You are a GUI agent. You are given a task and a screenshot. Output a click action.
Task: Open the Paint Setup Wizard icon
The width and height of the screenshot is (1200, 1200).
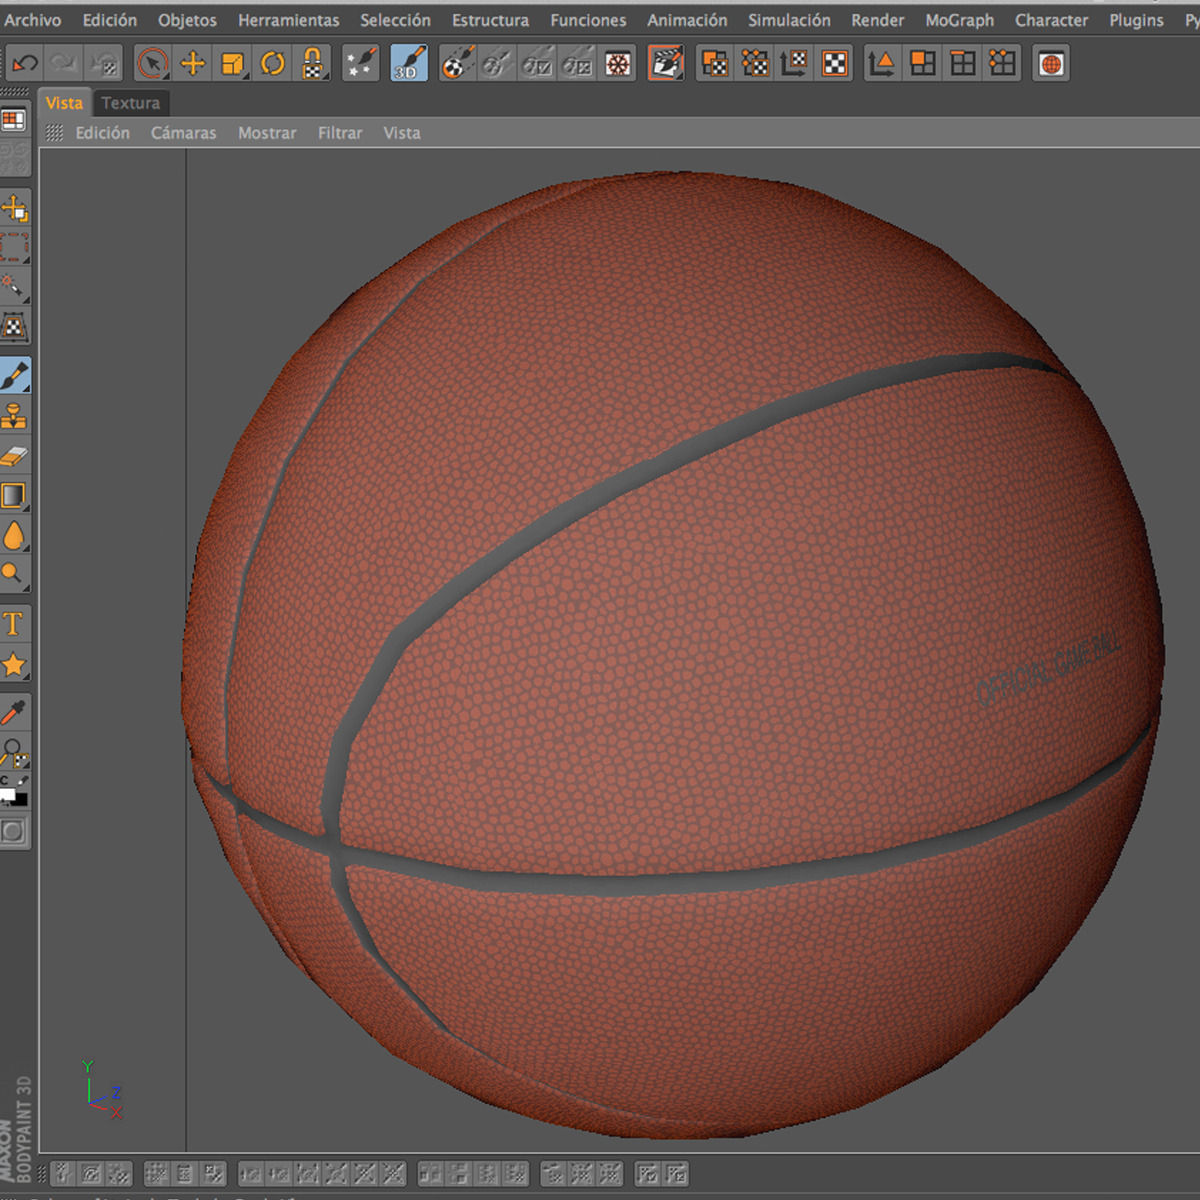(x=360, y=64)
